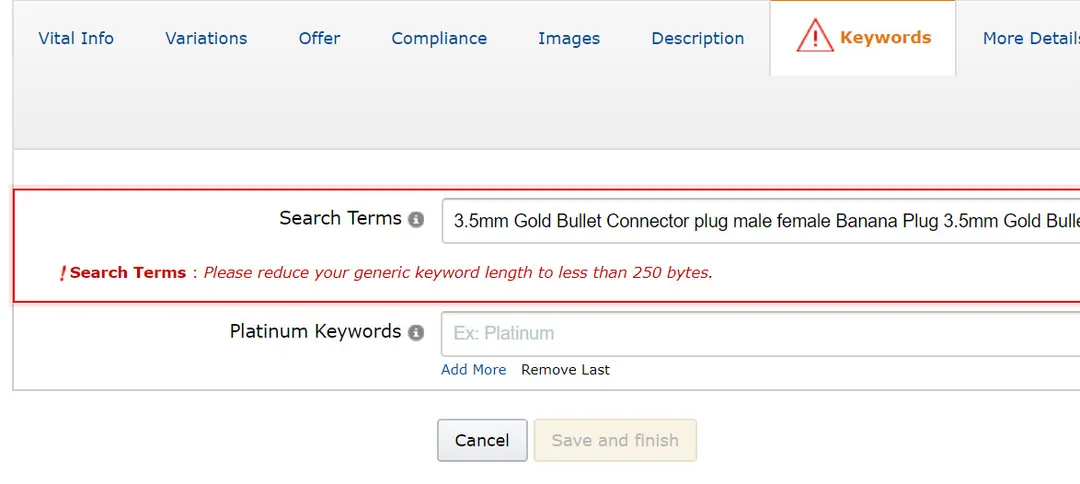
Task: Focus the Search Terms text field
Action: 760,221
